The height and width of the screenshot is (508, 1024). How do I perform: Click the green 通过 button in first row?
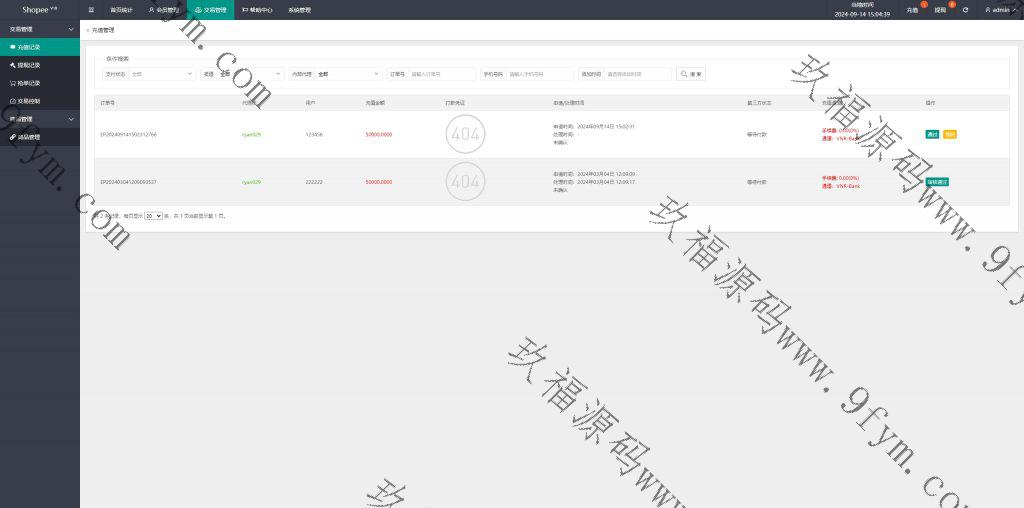932,134
